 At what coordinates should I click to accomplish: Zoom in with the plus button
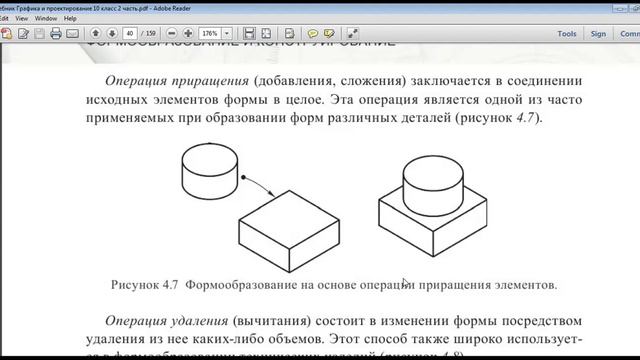(188, 33)
